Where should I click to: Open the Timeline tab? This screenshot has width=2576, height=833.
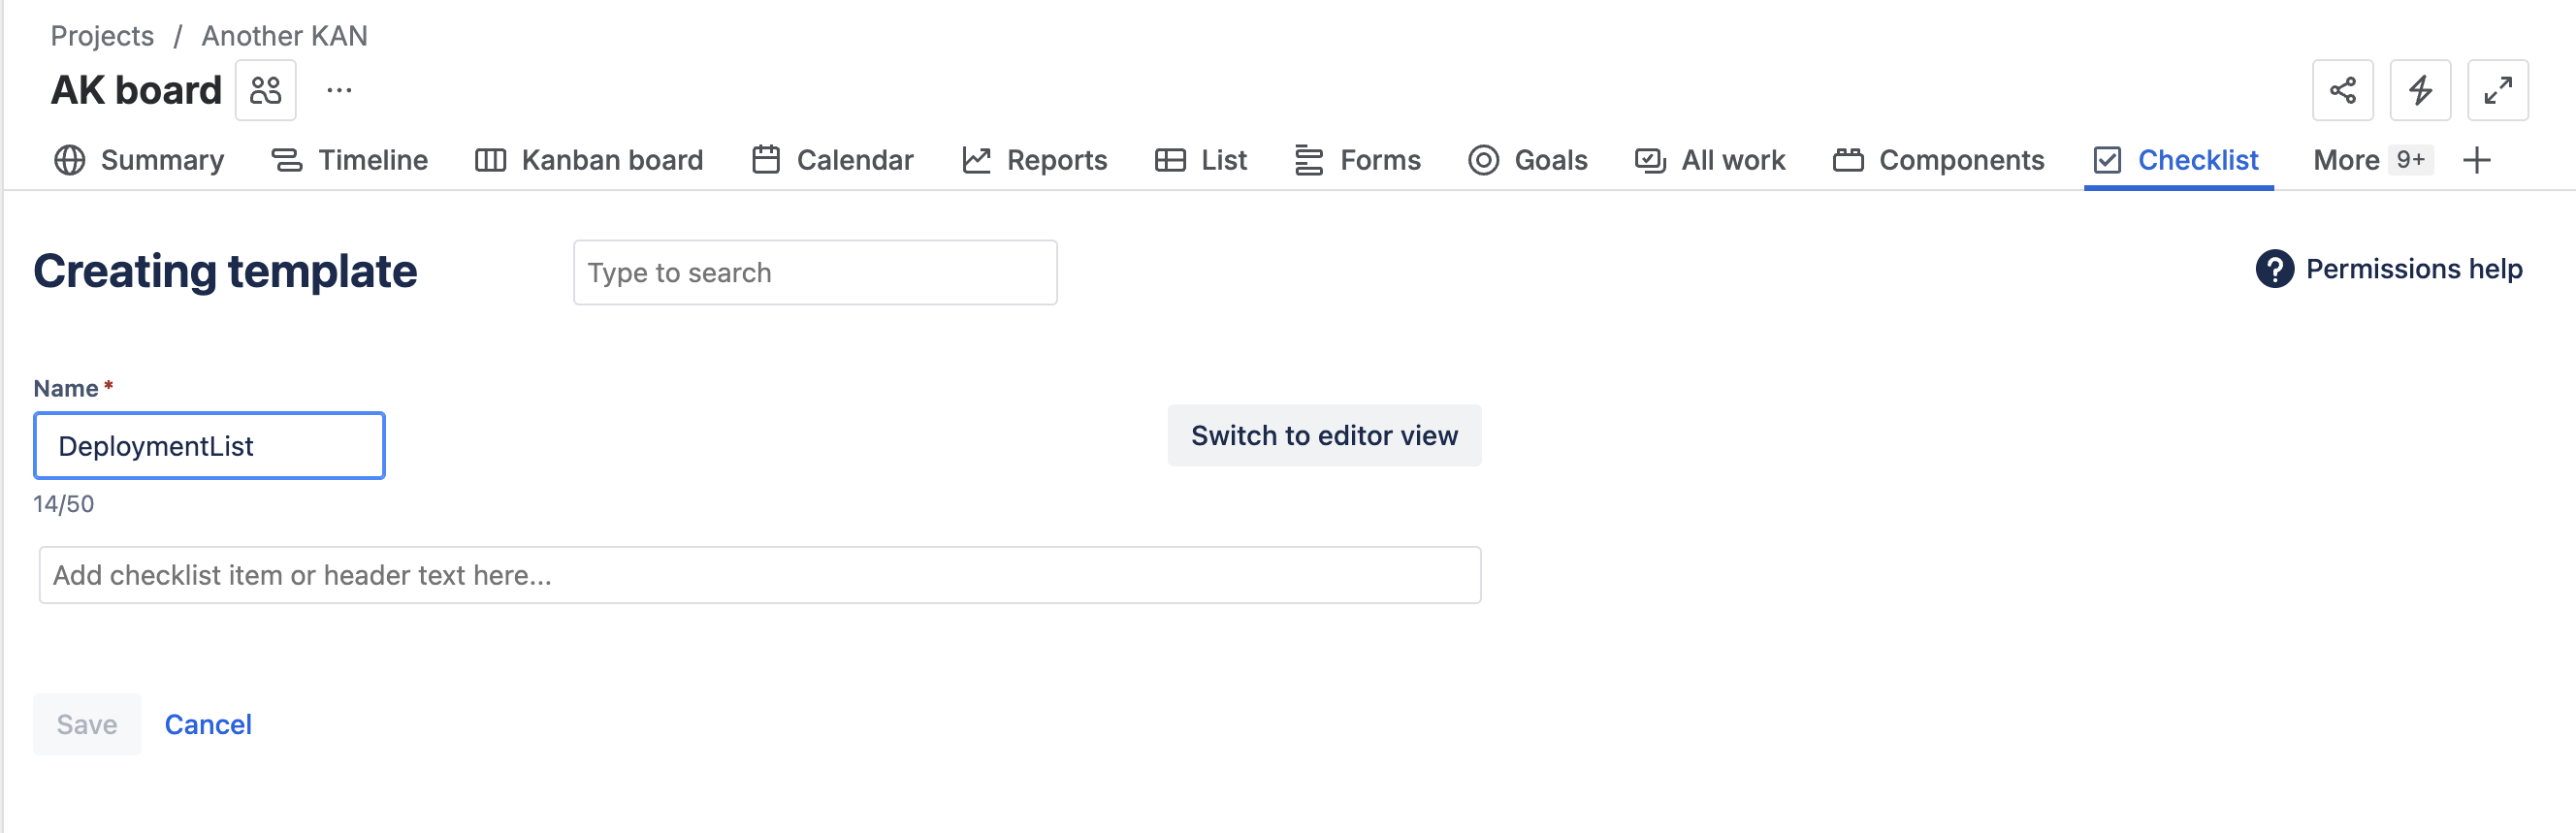pyautogui.click(x=349, y=160)
